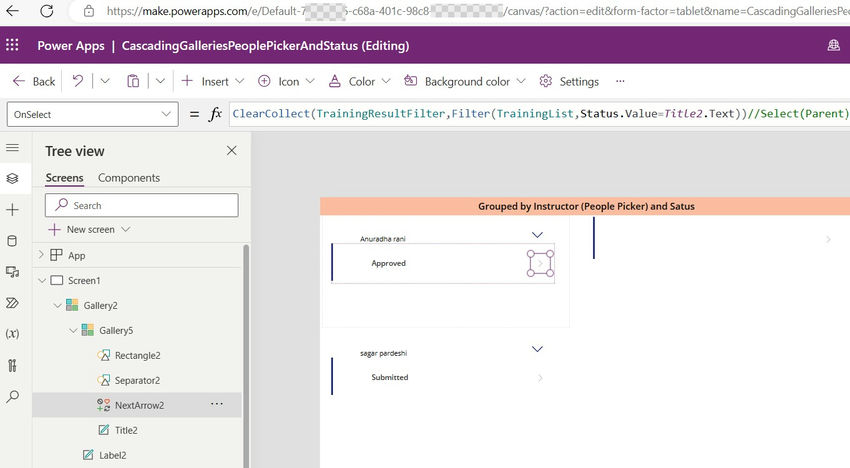Close the Tree view panel
This screenshot has width=850, height=468.
tap(231, 151)
